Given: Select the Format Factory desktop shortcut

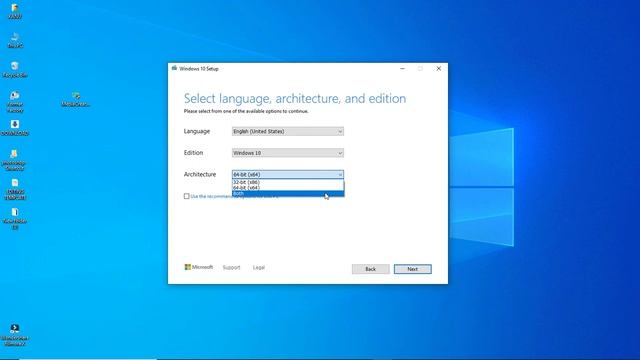Looking at the screenshot, I should [x=15, y=102].
